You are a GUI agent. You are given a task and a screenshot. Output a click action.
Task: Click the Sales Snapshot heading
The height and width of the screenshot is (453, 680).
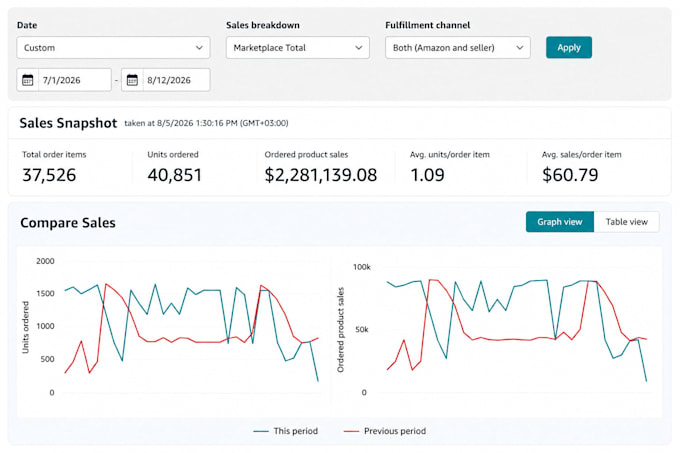(x=68, y=123)
